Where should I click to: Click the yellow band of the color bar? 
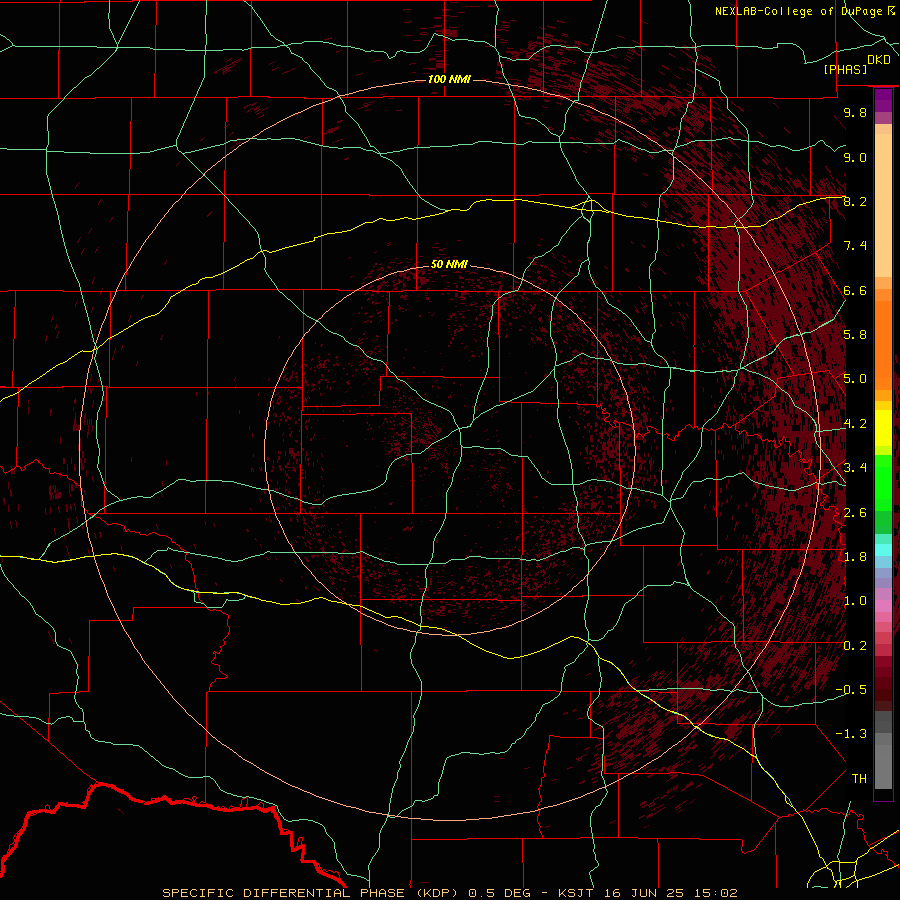point(883,428)
